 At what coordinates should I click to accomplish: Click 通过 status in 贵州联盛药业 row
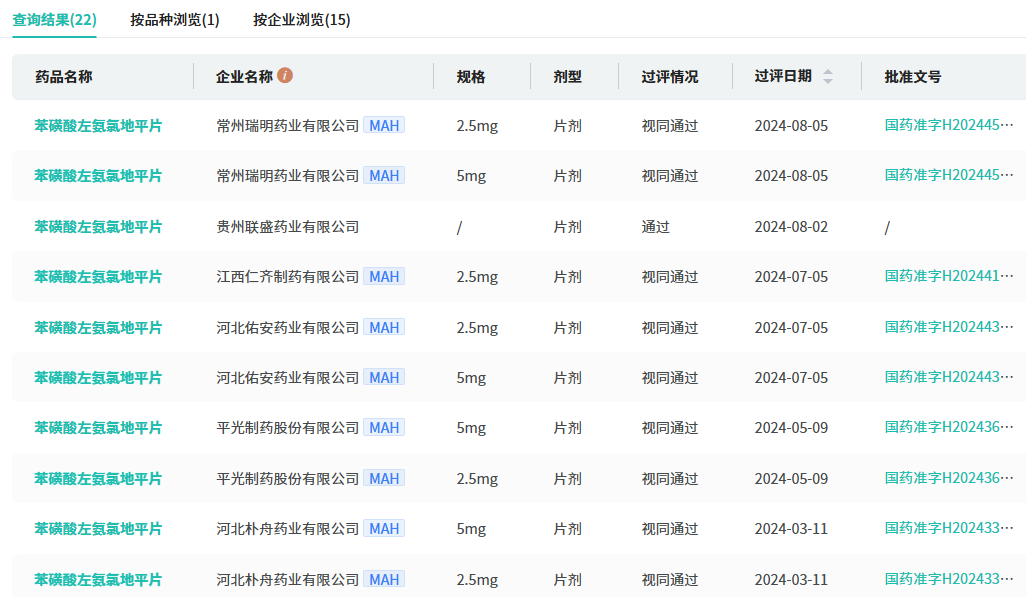(x=656, y=227)
